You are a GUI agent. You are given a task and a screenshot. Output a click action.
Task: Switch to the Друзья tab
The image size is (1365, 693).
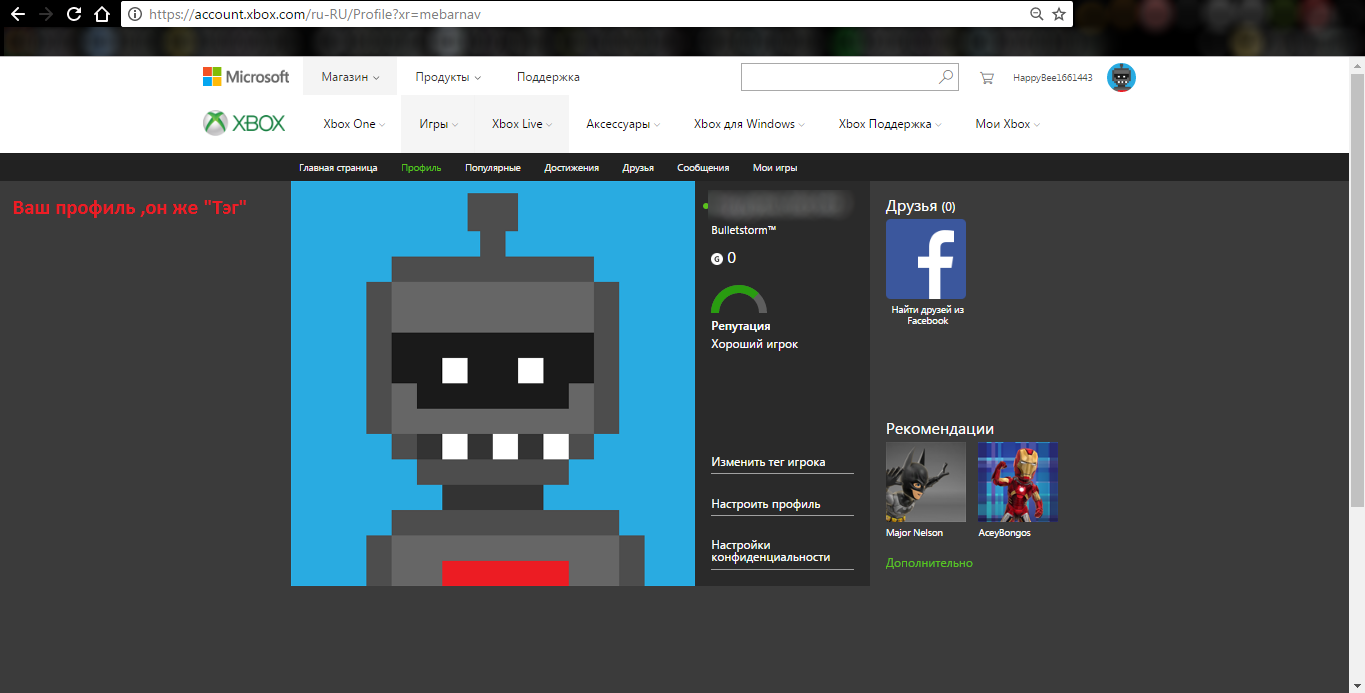[x=638, y=168]
